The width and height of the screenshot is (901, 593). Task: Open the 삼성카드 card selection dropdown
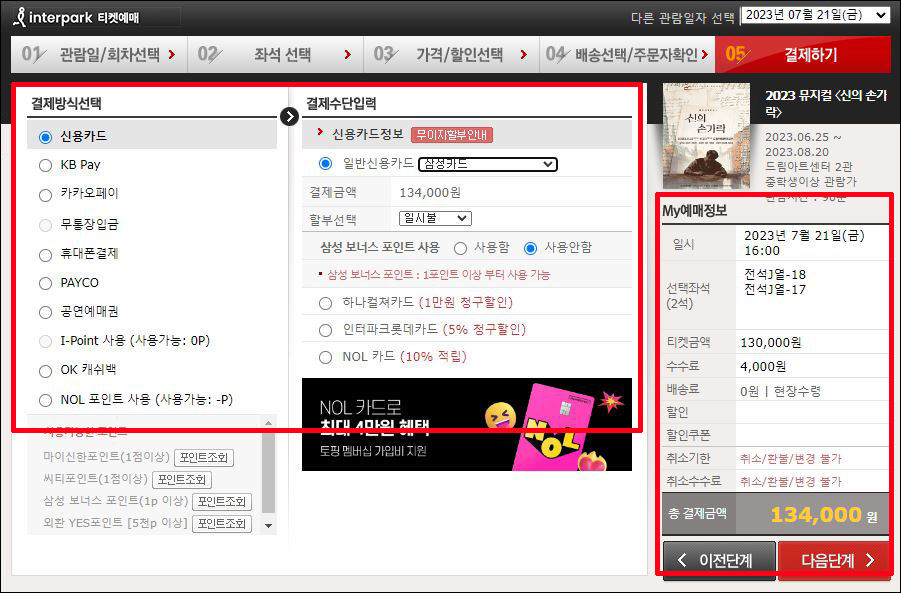[x=488, y=164]
